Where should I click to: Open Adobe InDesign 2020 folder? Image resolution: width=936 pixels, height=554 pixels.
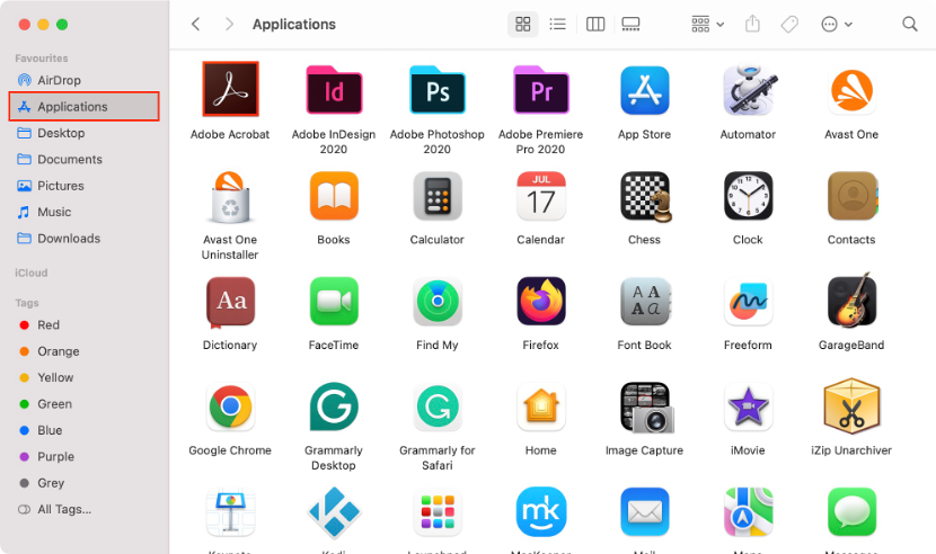pyautogui.click(x=334, y=90)
